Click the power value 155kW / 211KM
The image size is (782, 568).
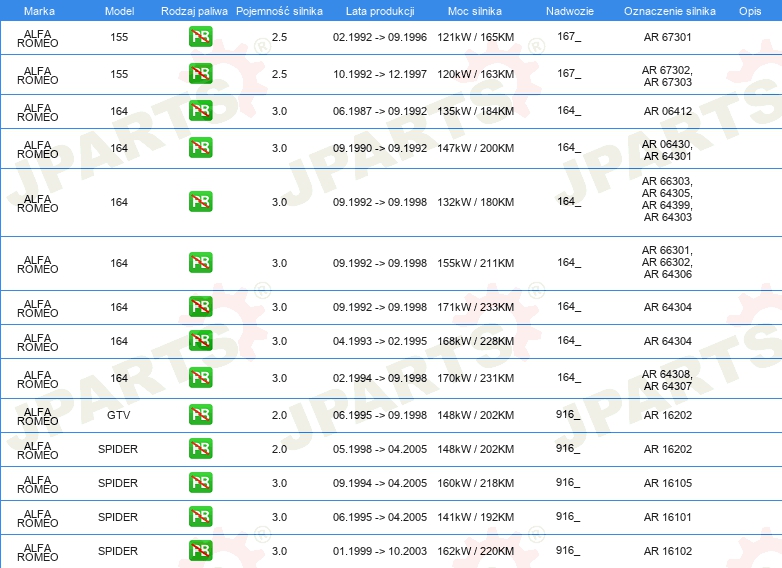475,263
